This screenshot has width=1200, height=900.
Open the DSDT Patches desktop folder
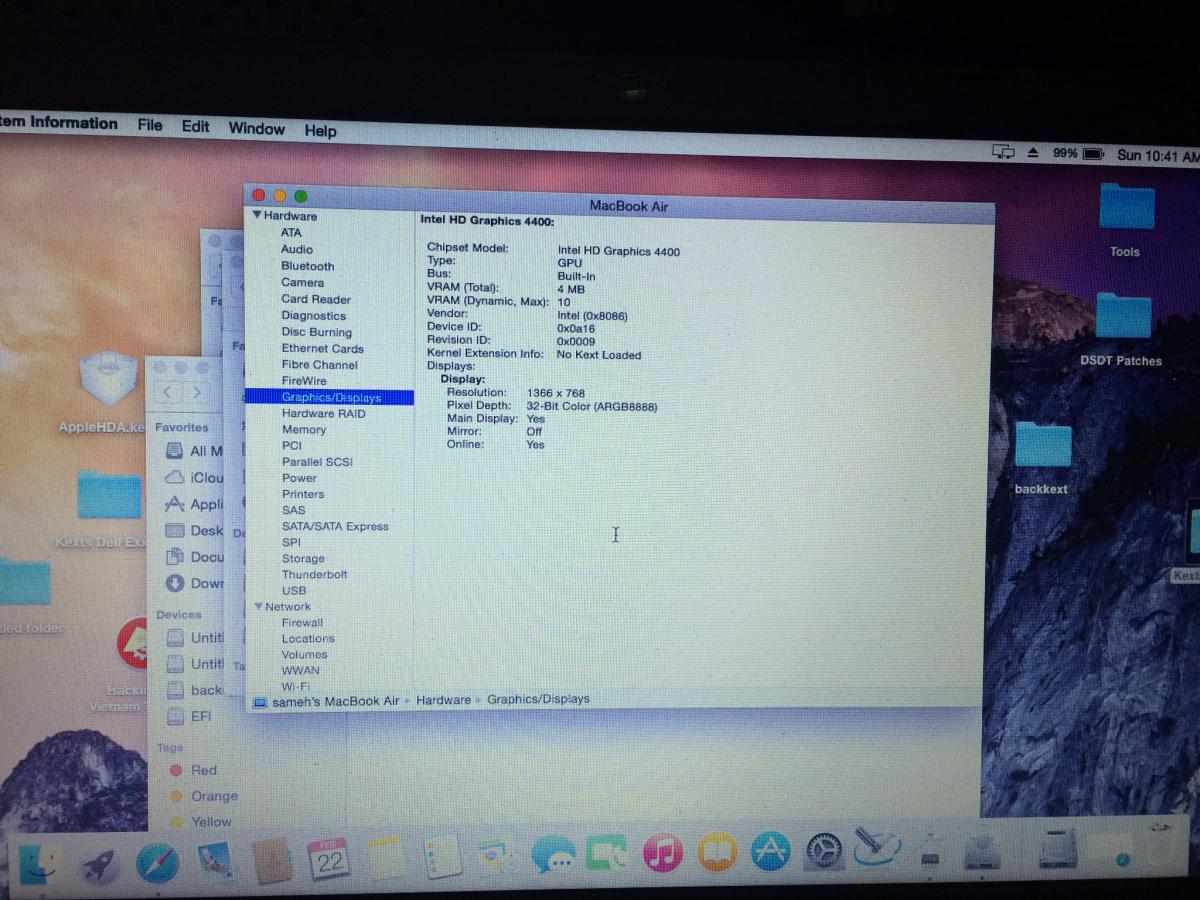point(1122,320)
